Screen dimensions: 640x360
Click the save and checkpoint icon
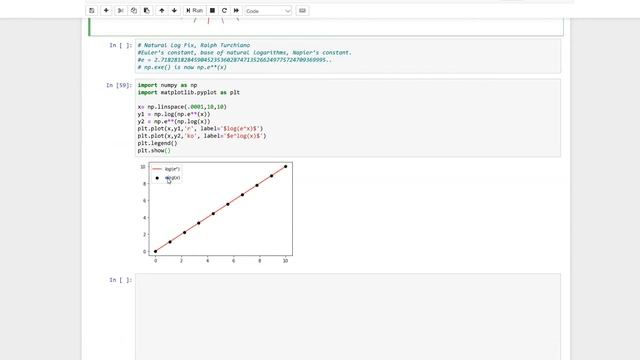click(x=92, y=11)
